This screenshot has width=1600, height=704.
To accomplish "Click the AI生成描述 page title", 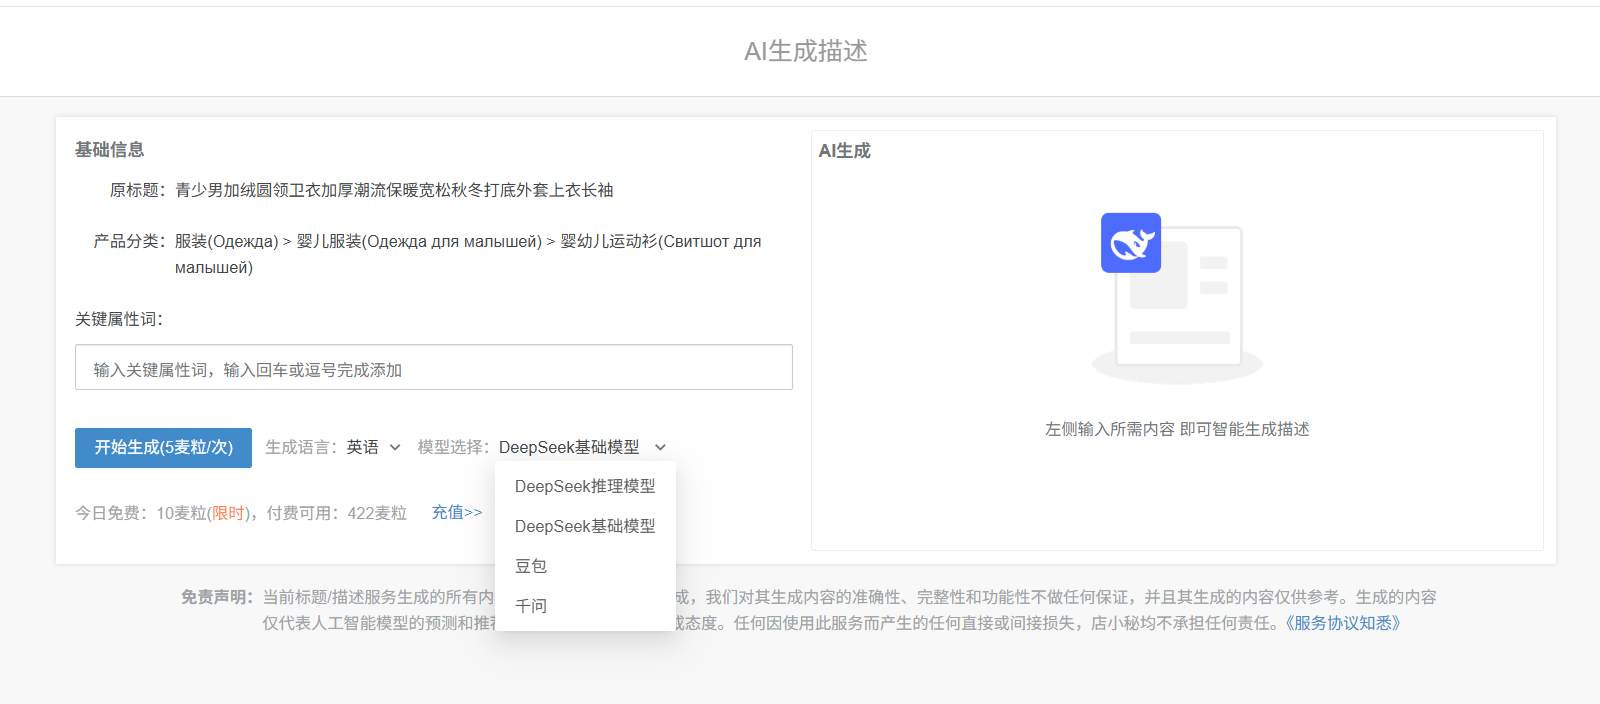I will tap(805, 51).
